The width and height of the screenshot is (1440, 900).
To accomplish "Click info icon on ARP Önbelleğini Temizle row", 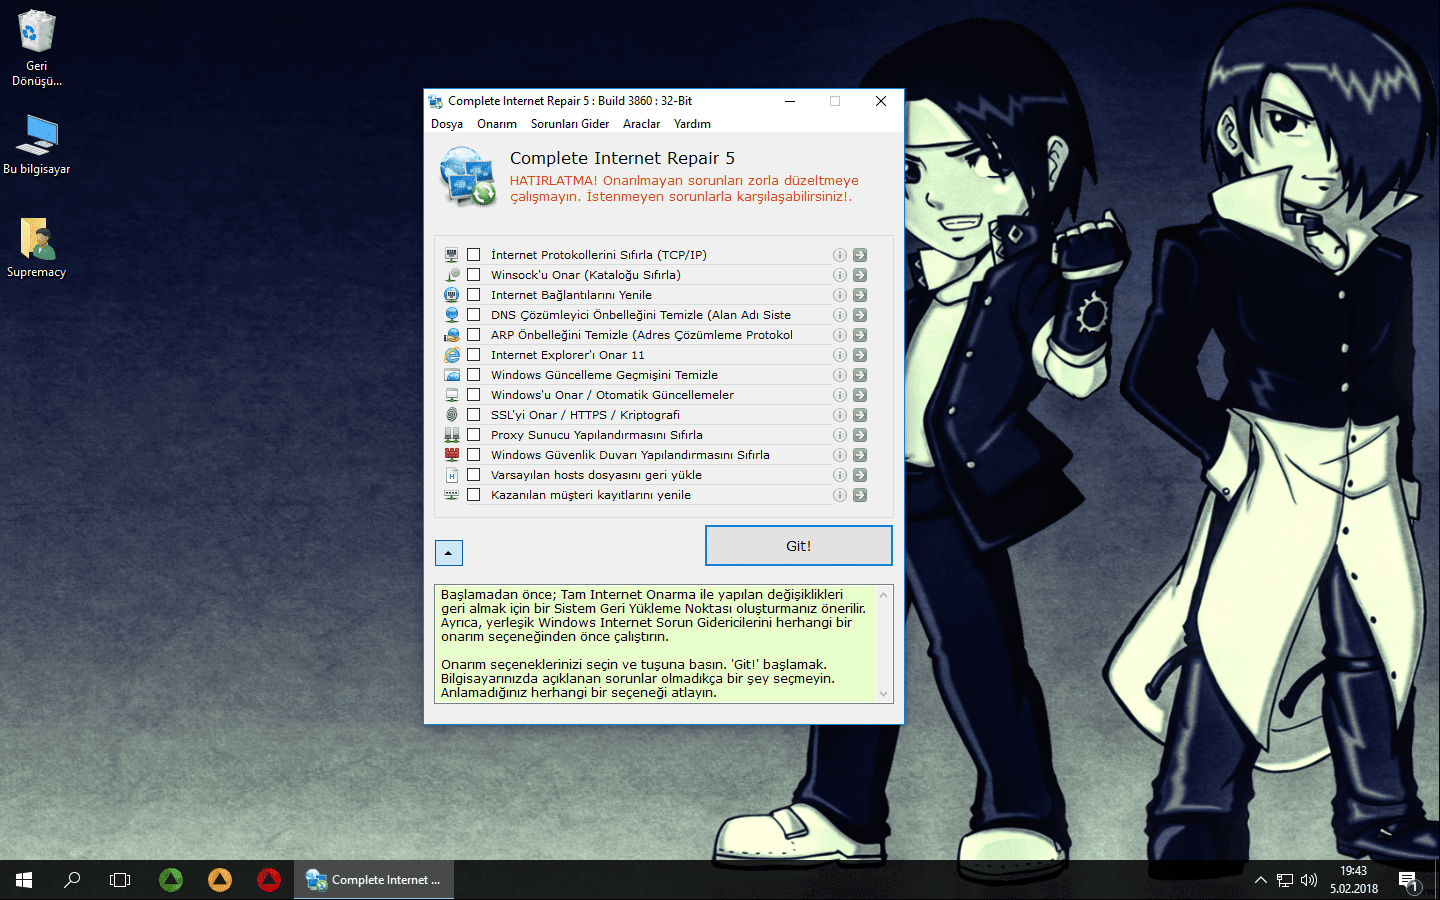I will point(840,335).
